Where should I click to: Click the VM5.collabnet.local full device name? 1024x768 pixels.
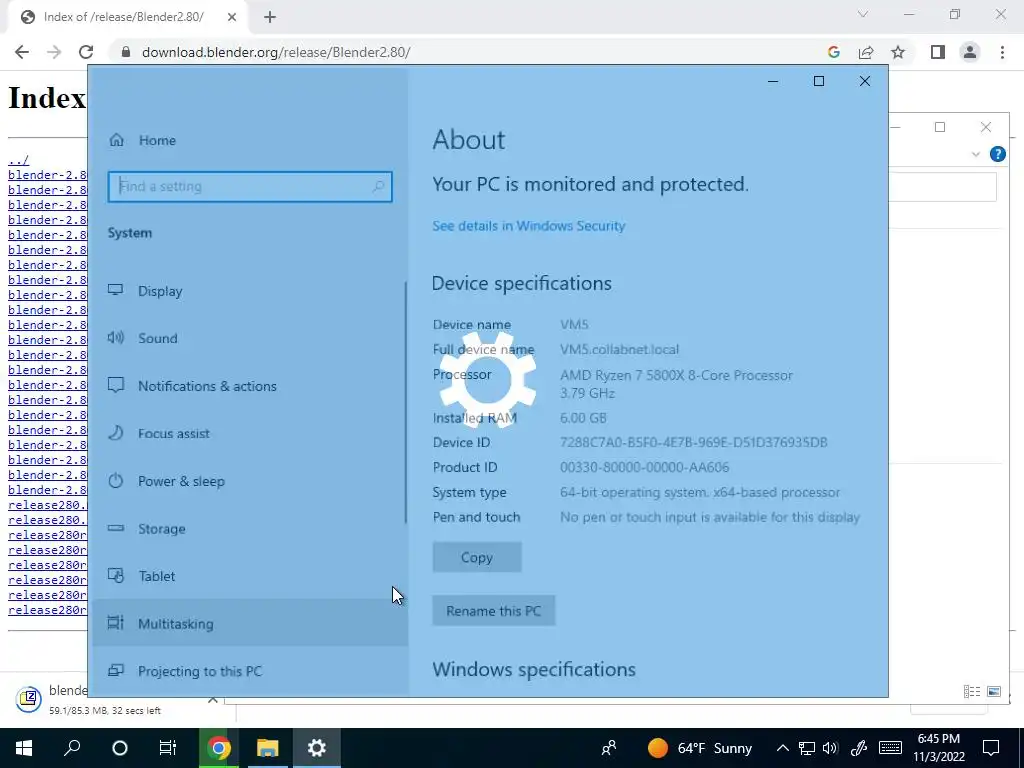tap(619, 349)
